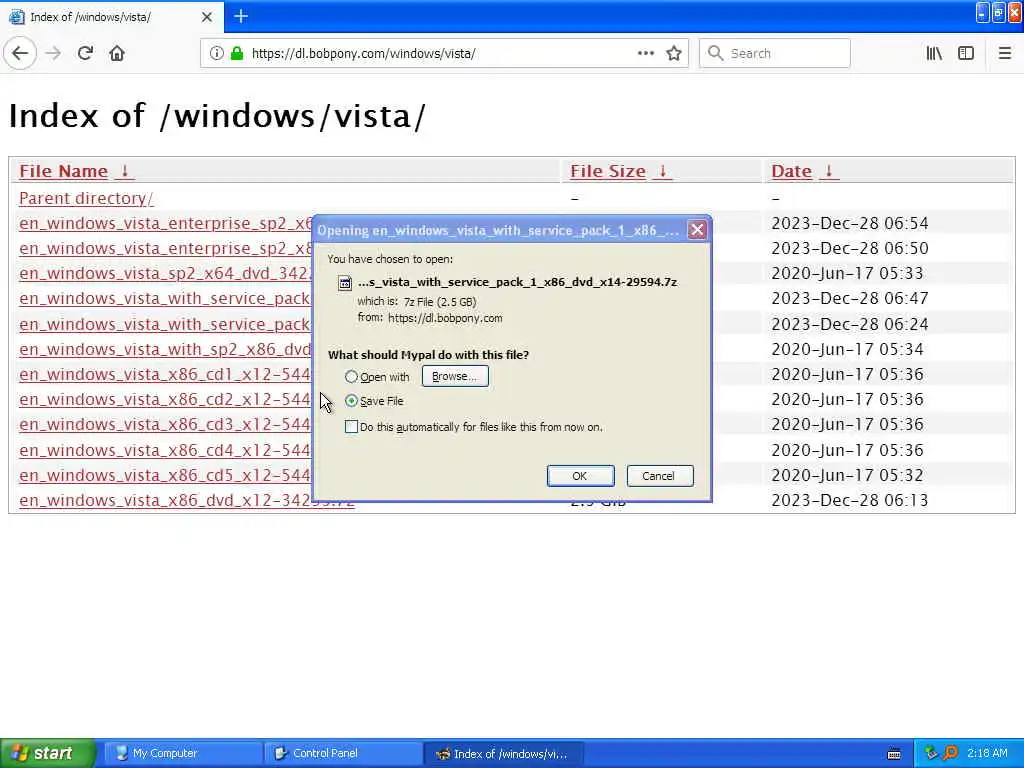Image resolution: width=1024 pixels, height=768 pixels.
Task: Select the Save File radio option
Action: click(351, 400)
